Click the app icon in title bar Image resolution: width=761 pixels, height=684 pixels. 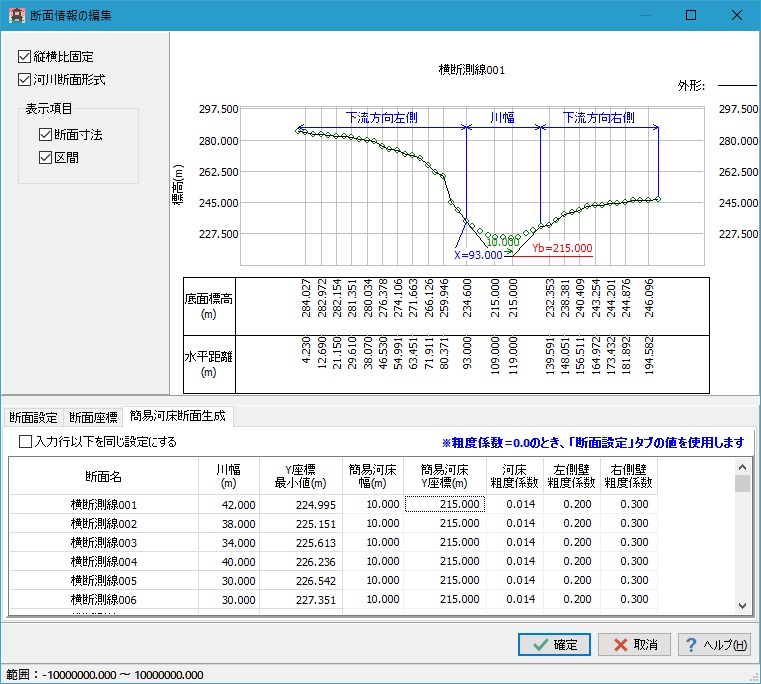tap(16, 16)
